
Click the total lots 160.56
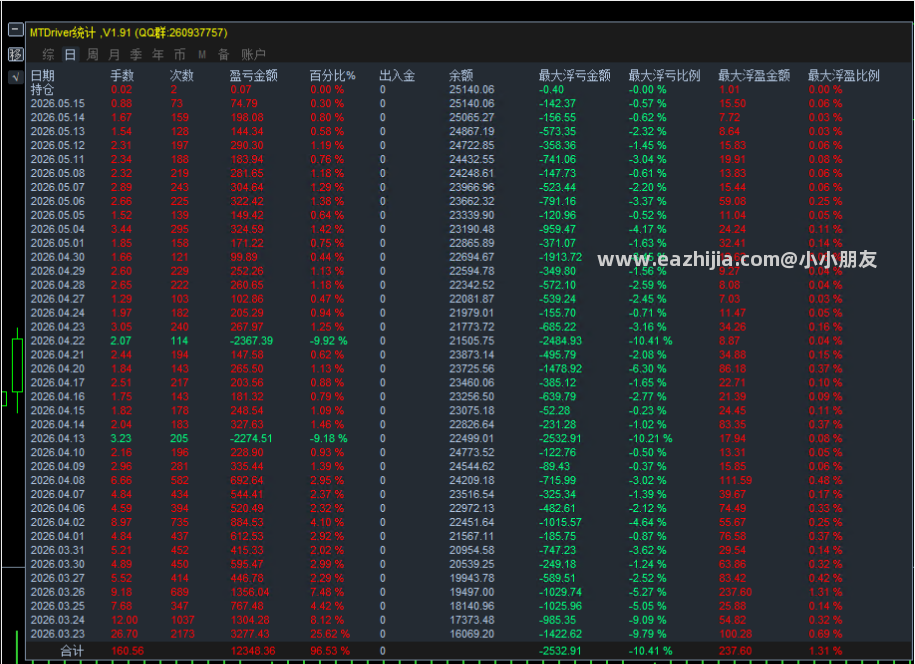(127, 651)
